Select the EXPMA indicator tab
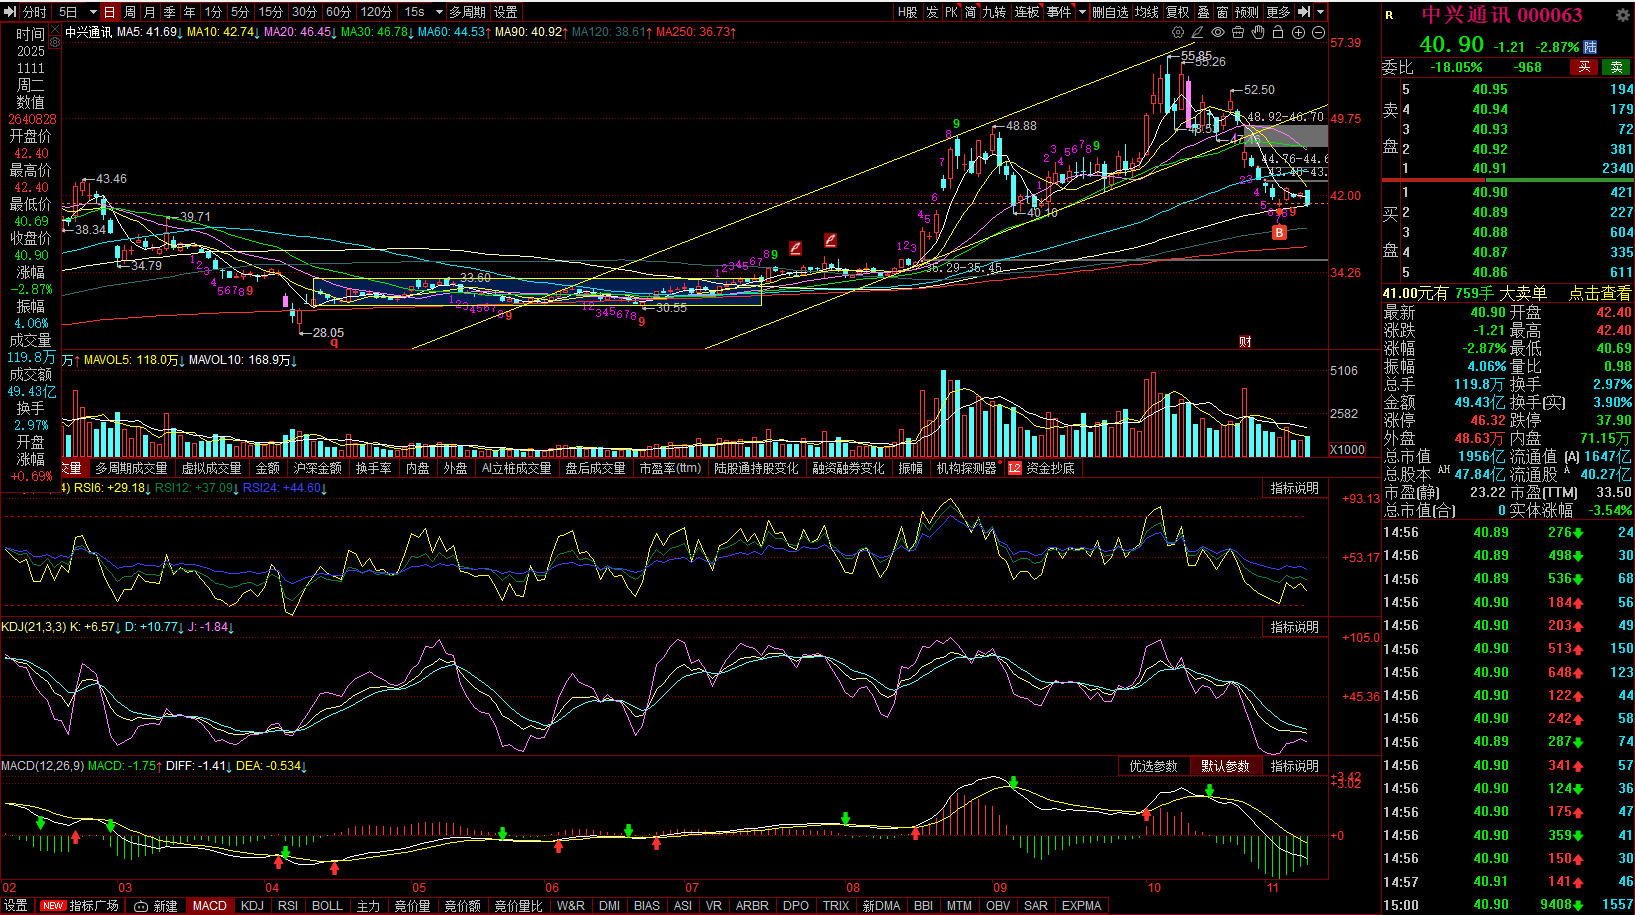The height and width of the screenshot is (915, 1635). (x=1081, y=906)
